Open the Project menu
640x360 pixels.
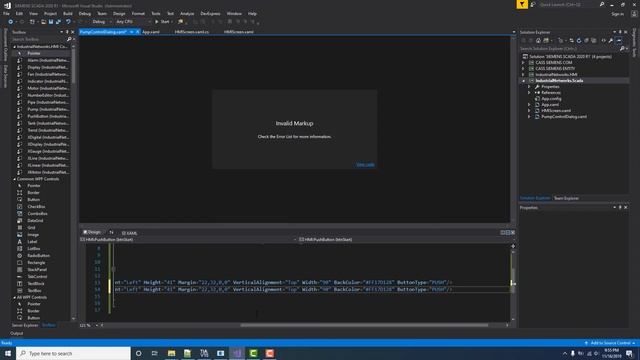click(x=50, y=14)
